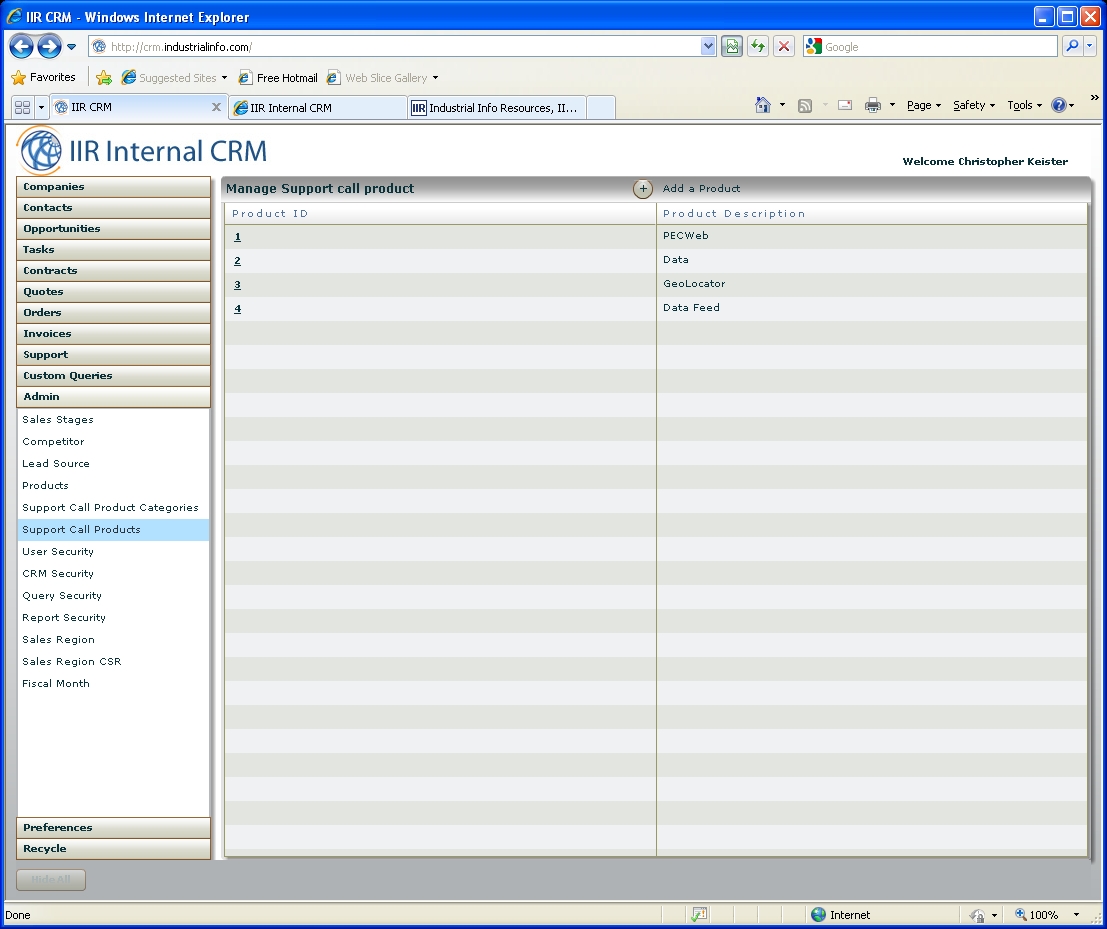Open the Support sidebar section

coord(113,355)
